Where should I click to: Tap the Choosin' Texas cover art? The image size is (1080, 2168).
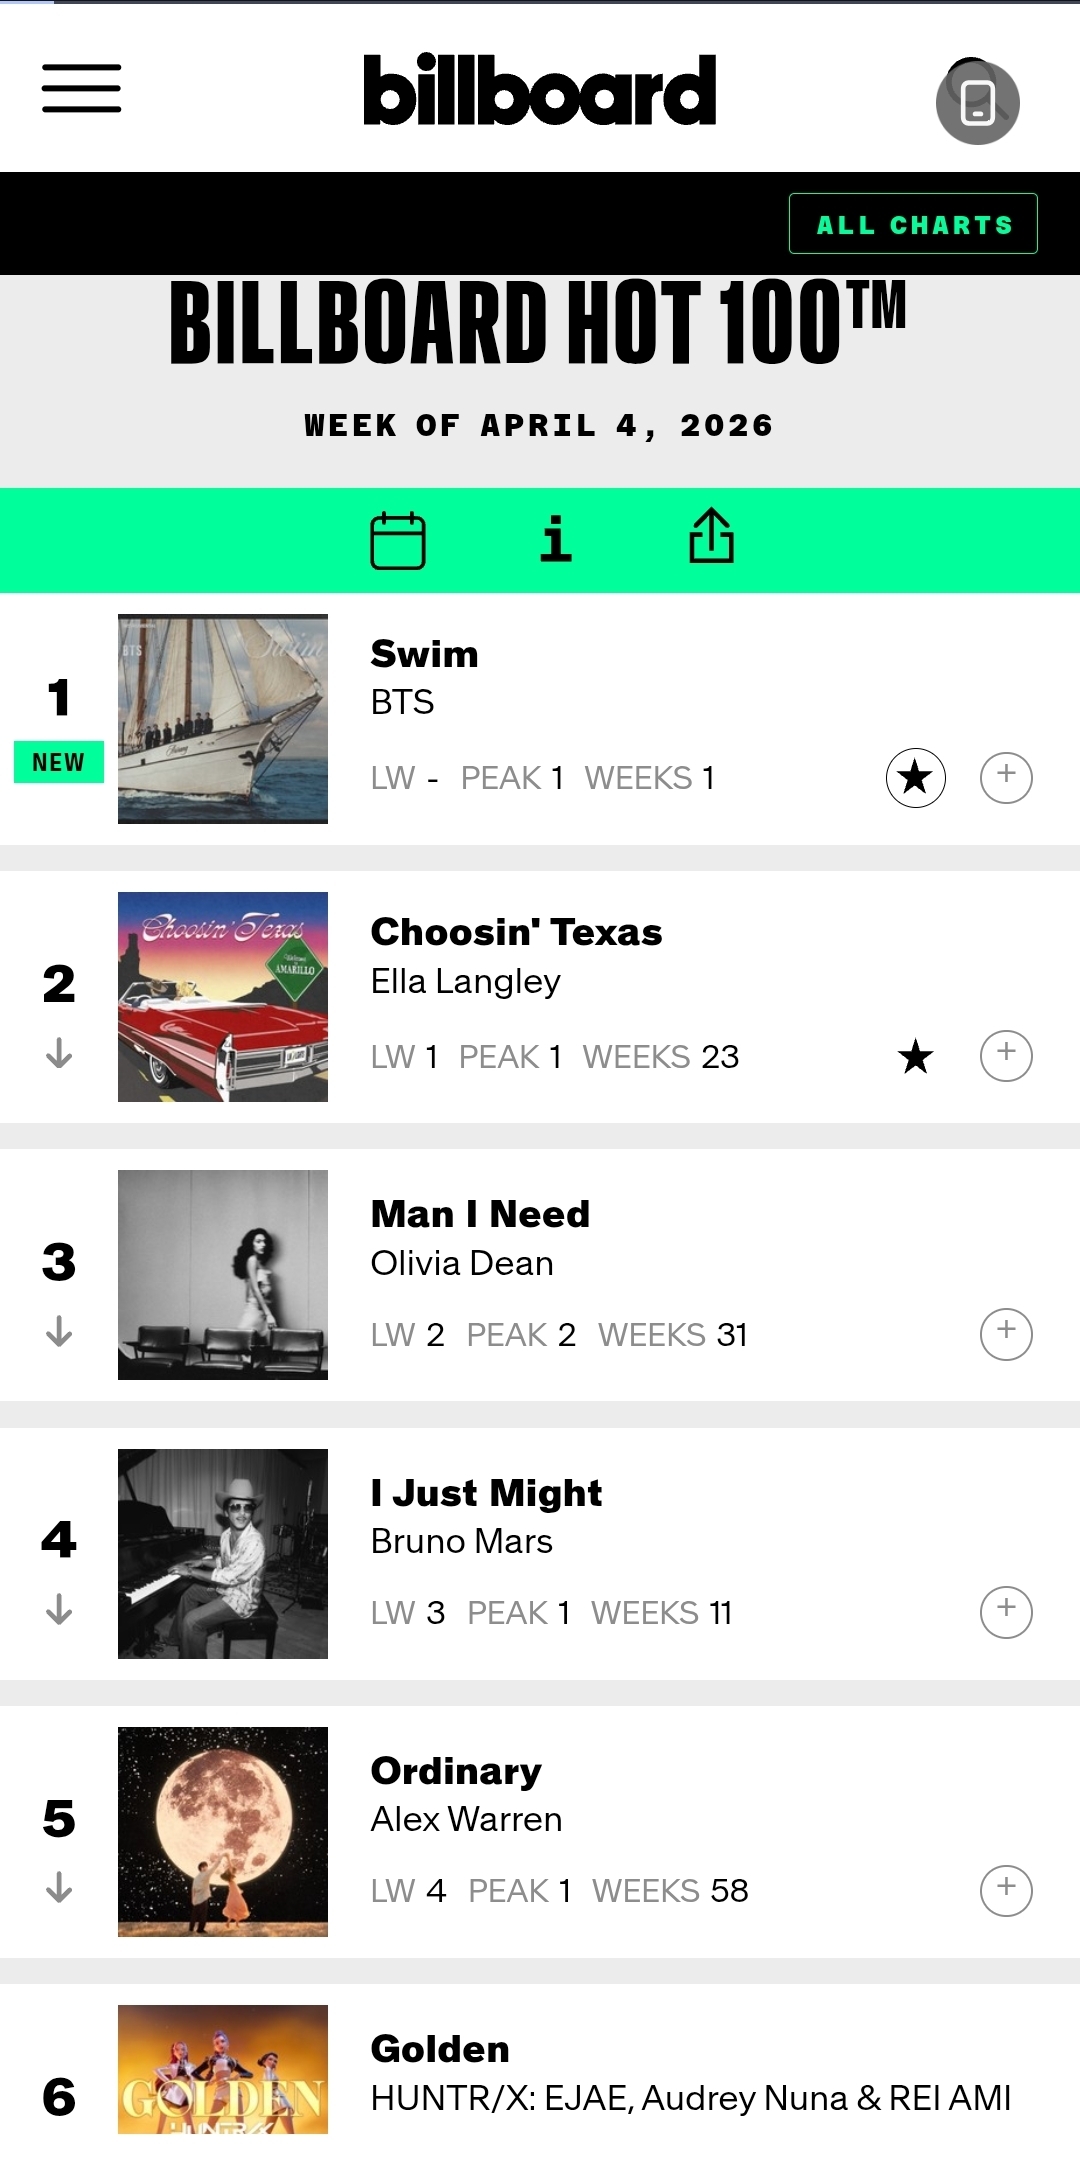[x=223, y=997]
